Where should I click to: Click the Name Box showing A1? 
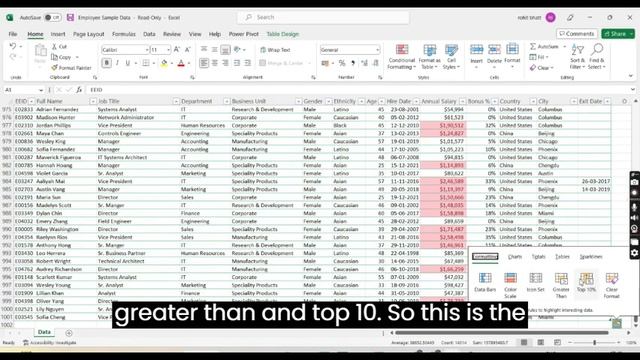(23, 90)
